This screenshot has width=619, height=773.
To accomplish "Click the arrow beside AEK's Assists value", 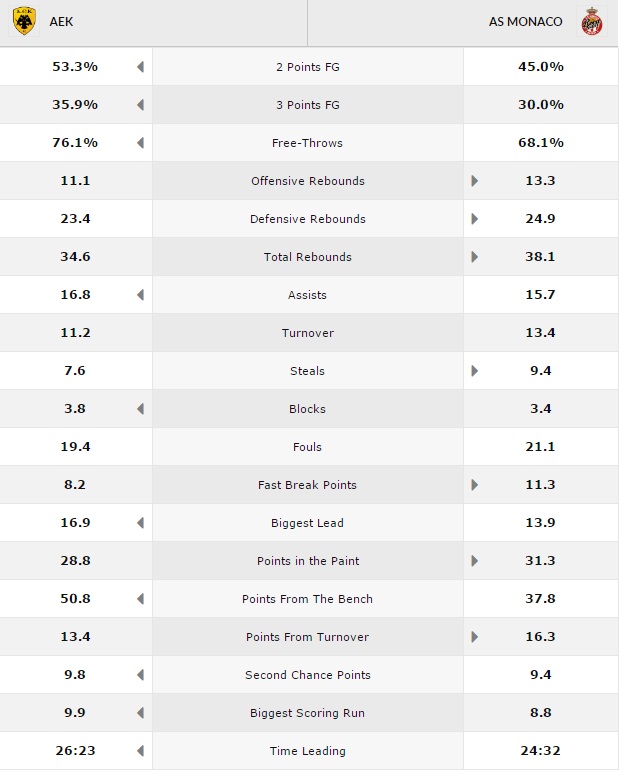I will point(141,295).
